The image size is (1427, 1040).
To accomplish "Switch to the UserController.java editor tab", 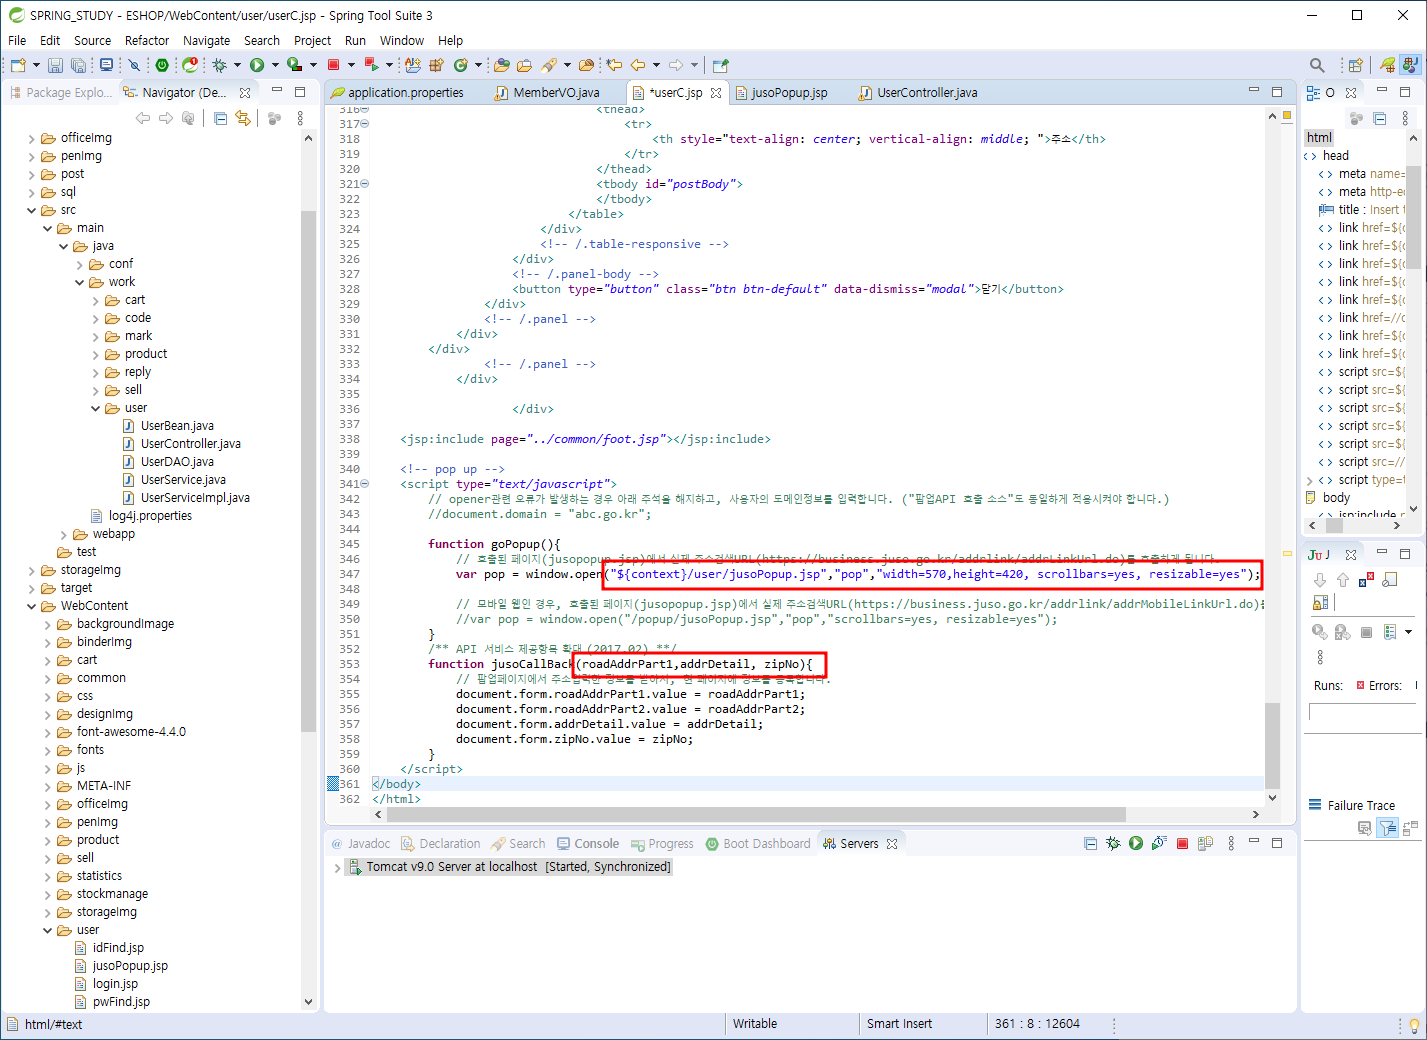I will [917, 93].
